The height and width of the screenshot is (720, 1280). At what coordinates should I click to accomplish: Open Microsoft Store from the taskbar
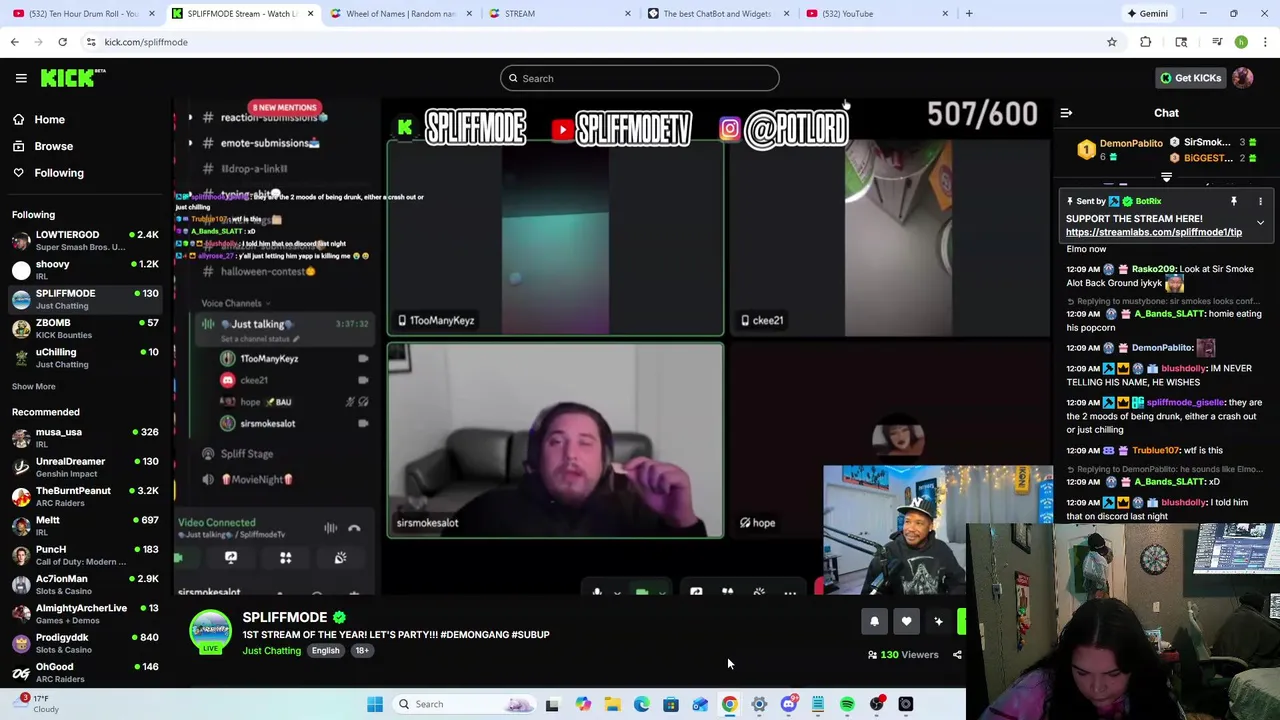[671, 704]
